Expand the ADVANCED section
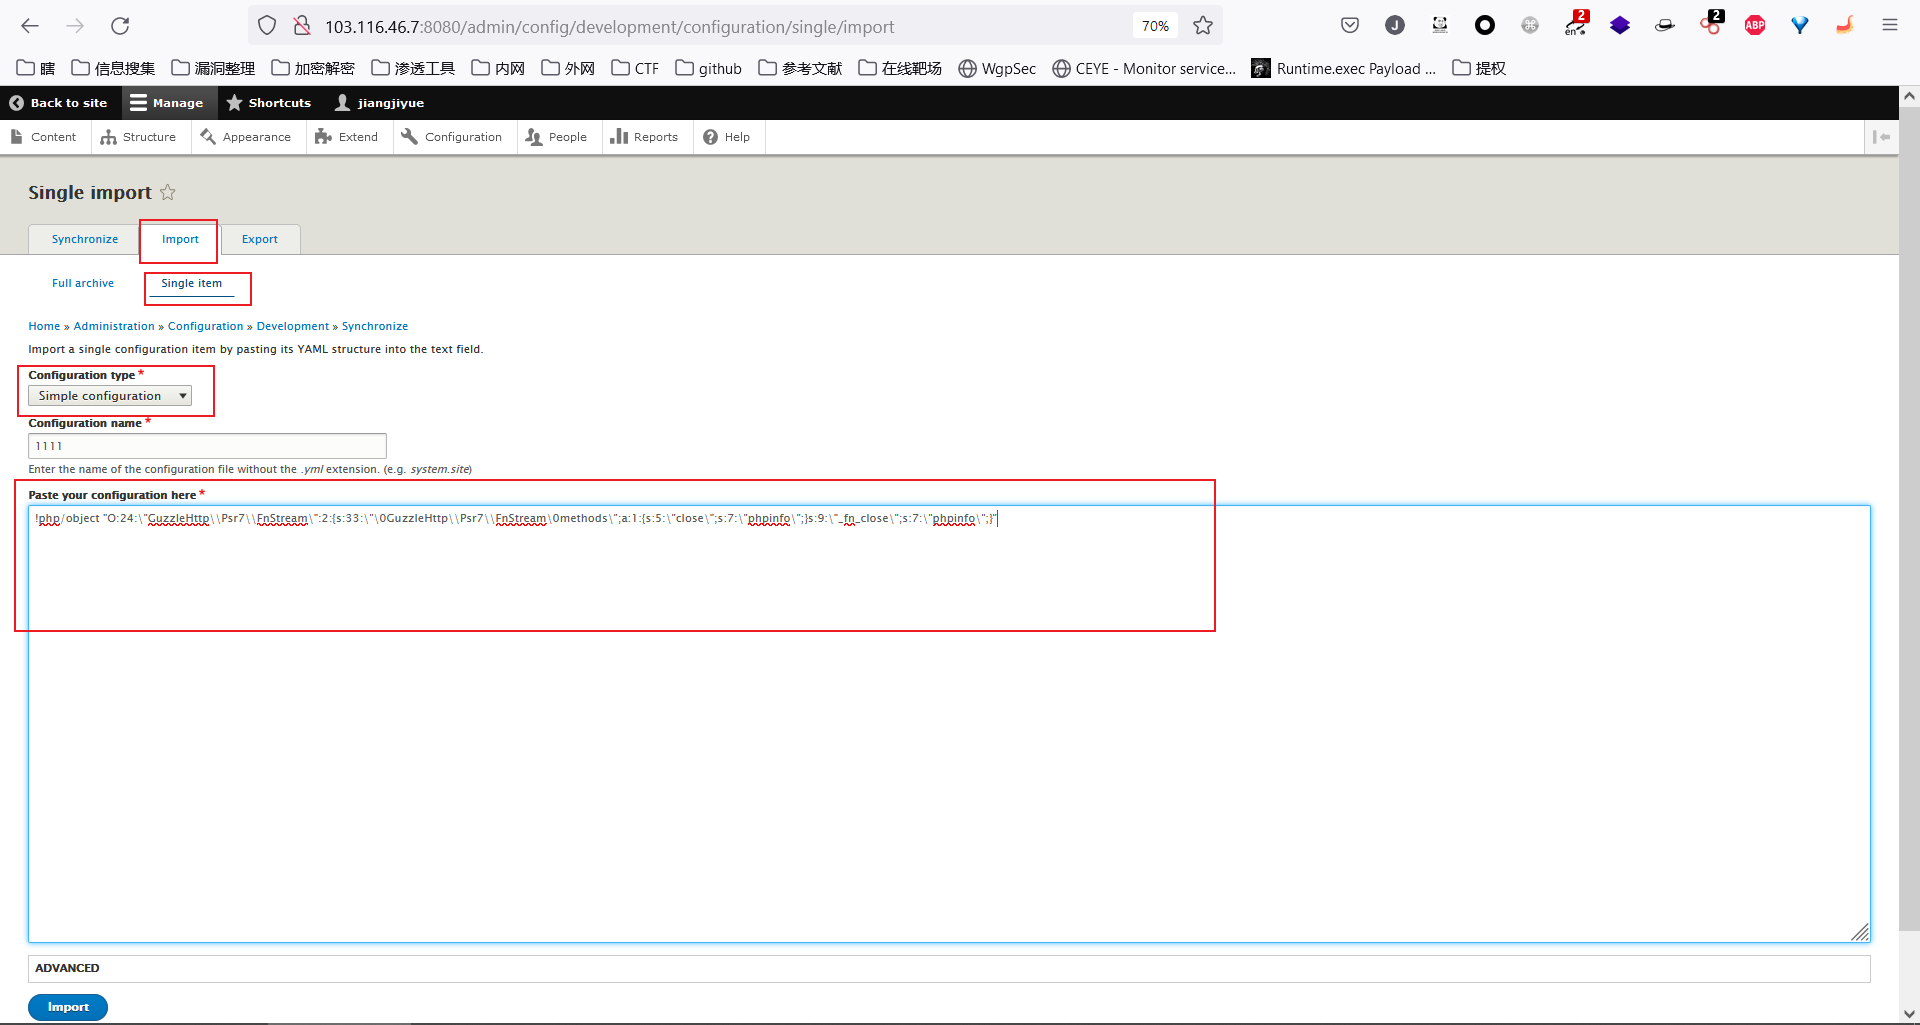 67,968
